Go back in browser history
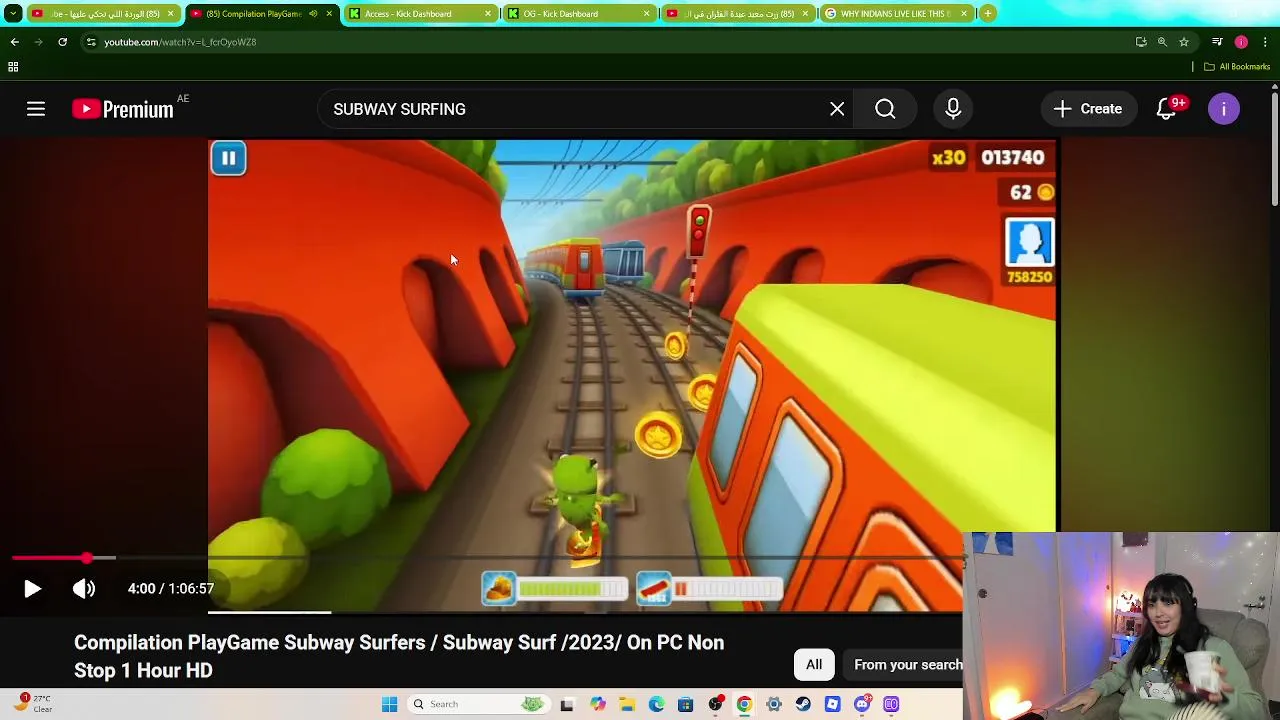The width and height of the screenshot is (1280, 720). [14, 42]
